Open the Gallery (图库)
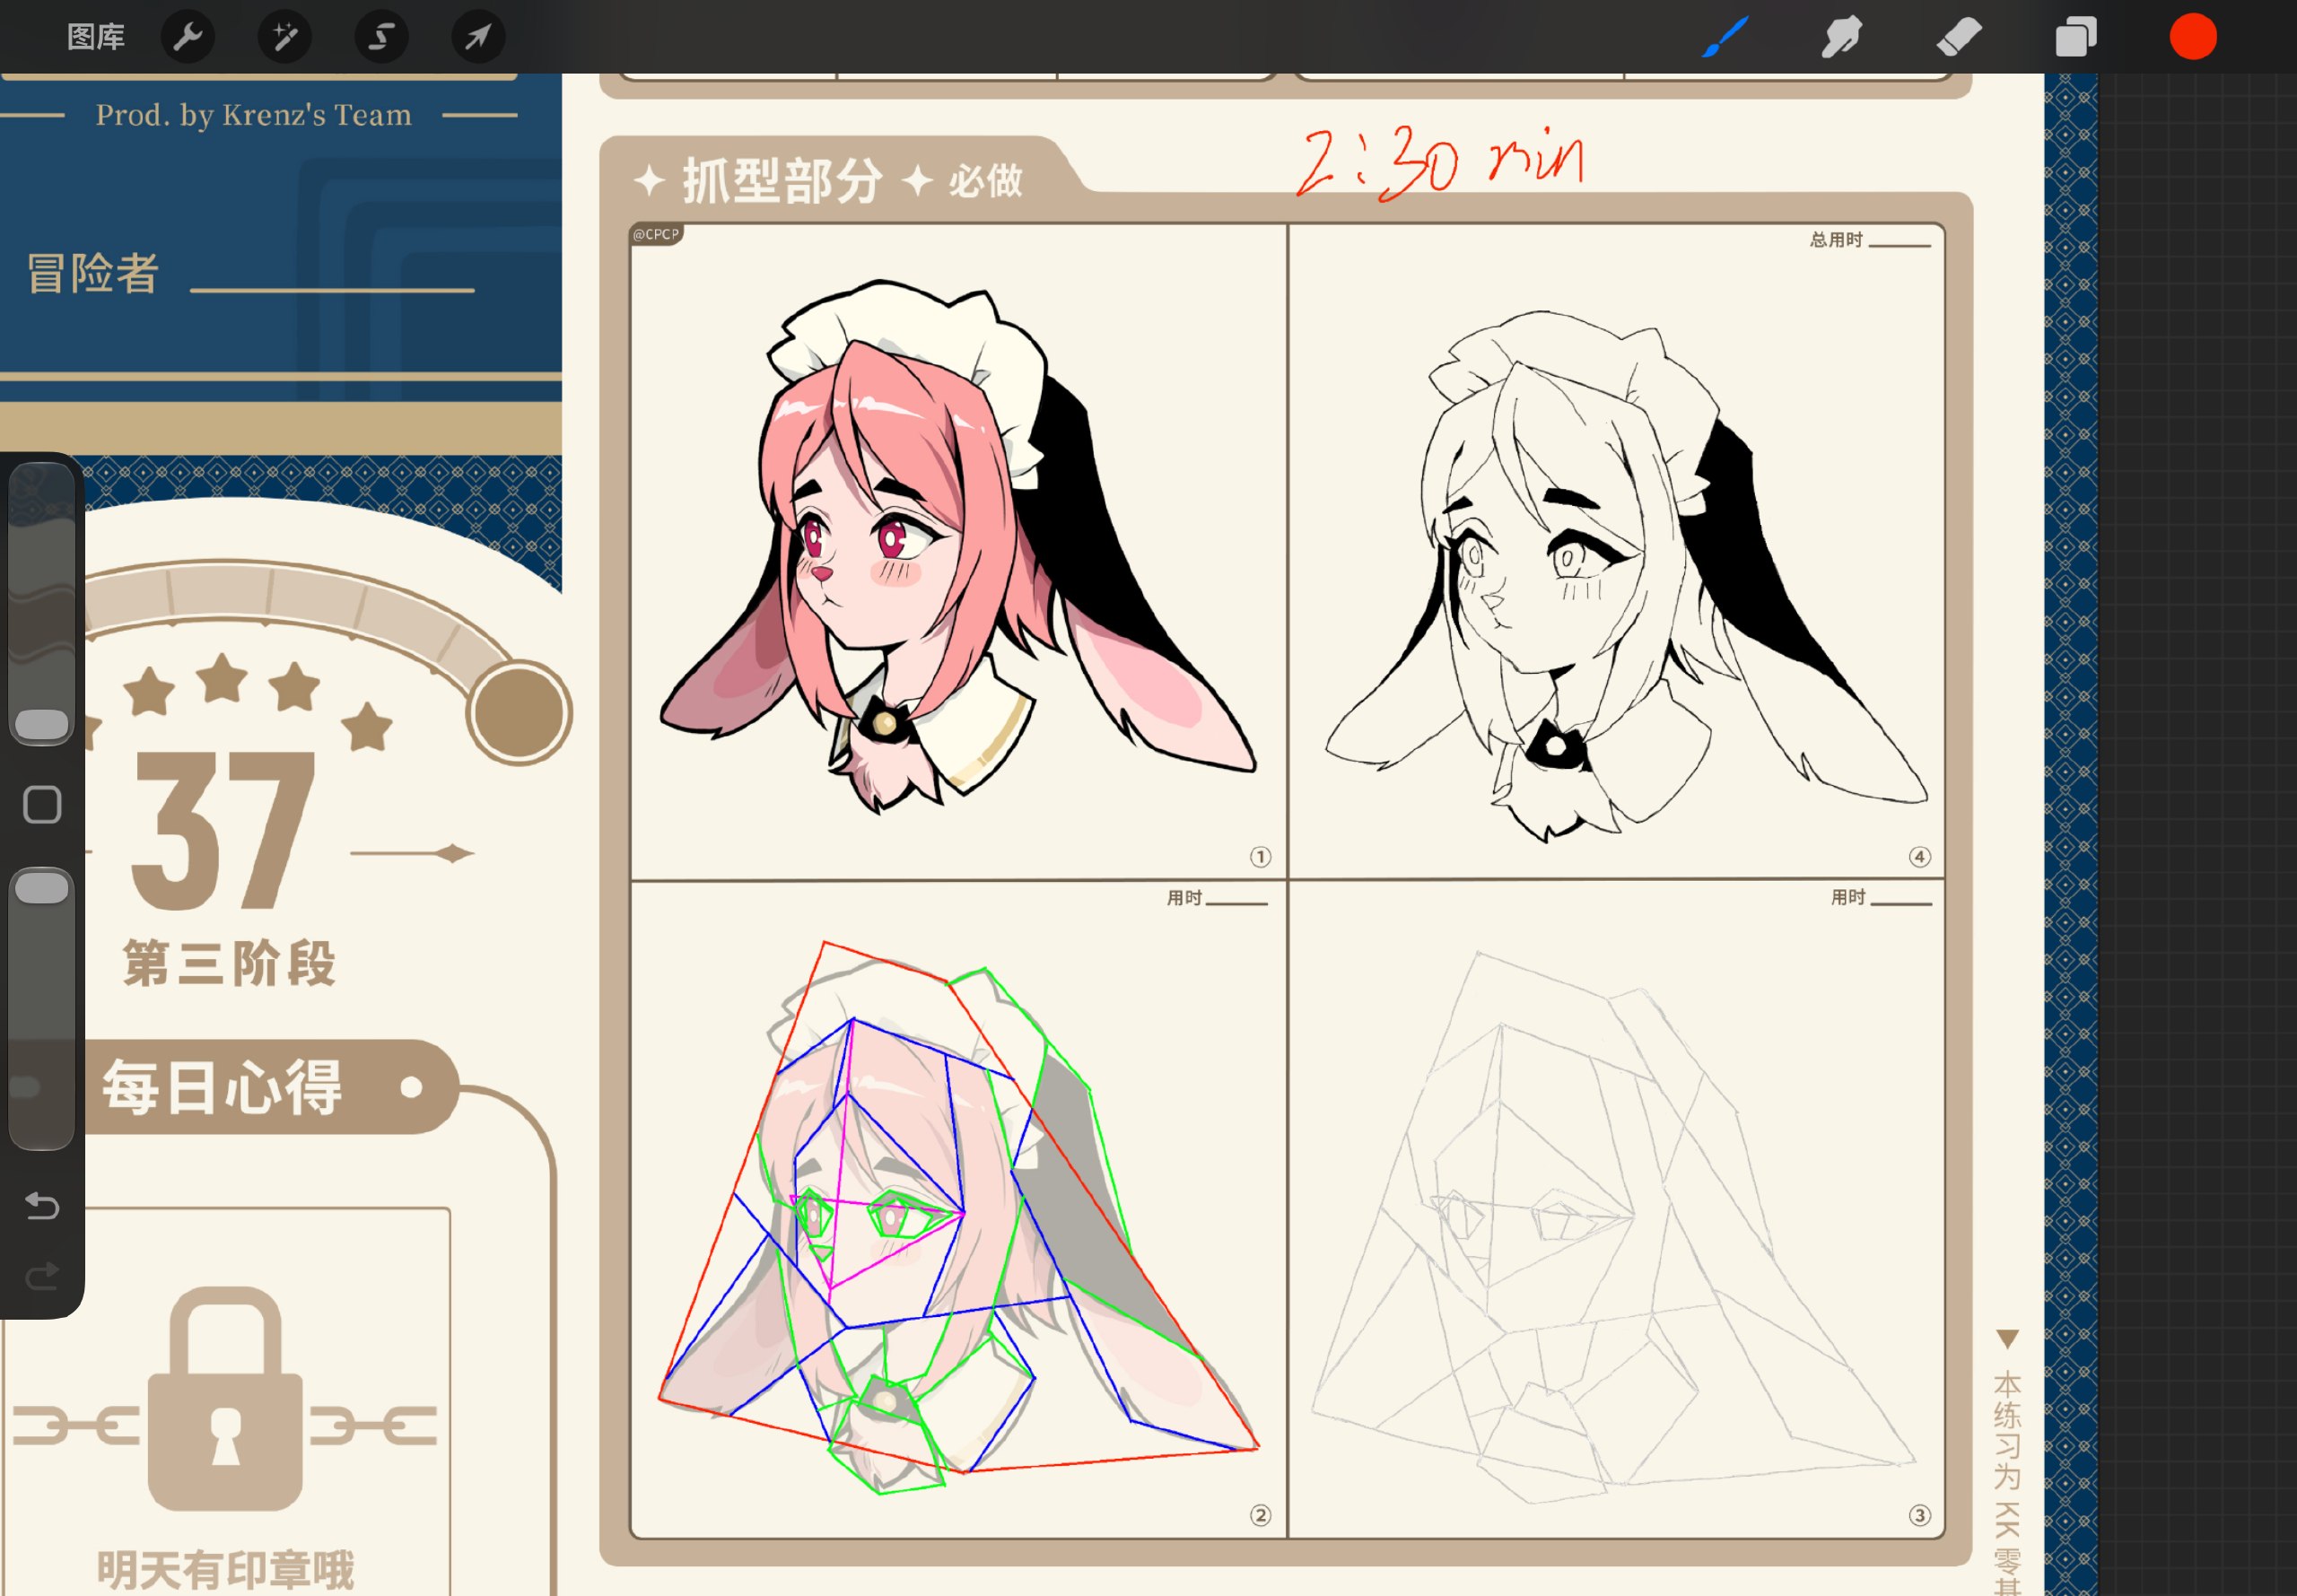Screen dimensions: 2297x1596 pyautogui.click(x=95, y=37)
